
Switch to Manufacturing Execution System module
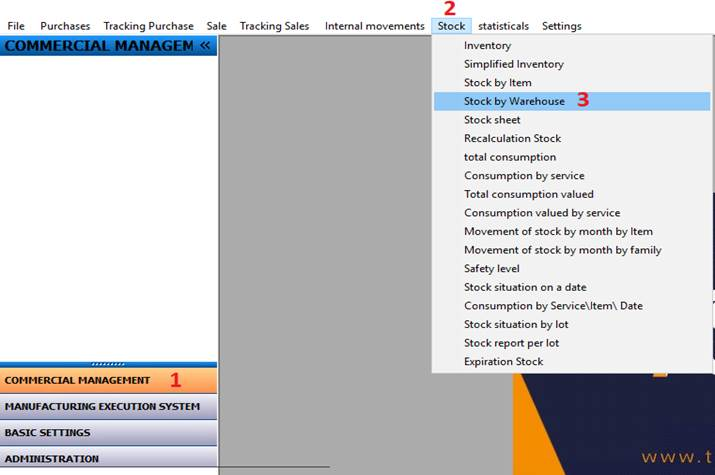[x=108, y=407]
